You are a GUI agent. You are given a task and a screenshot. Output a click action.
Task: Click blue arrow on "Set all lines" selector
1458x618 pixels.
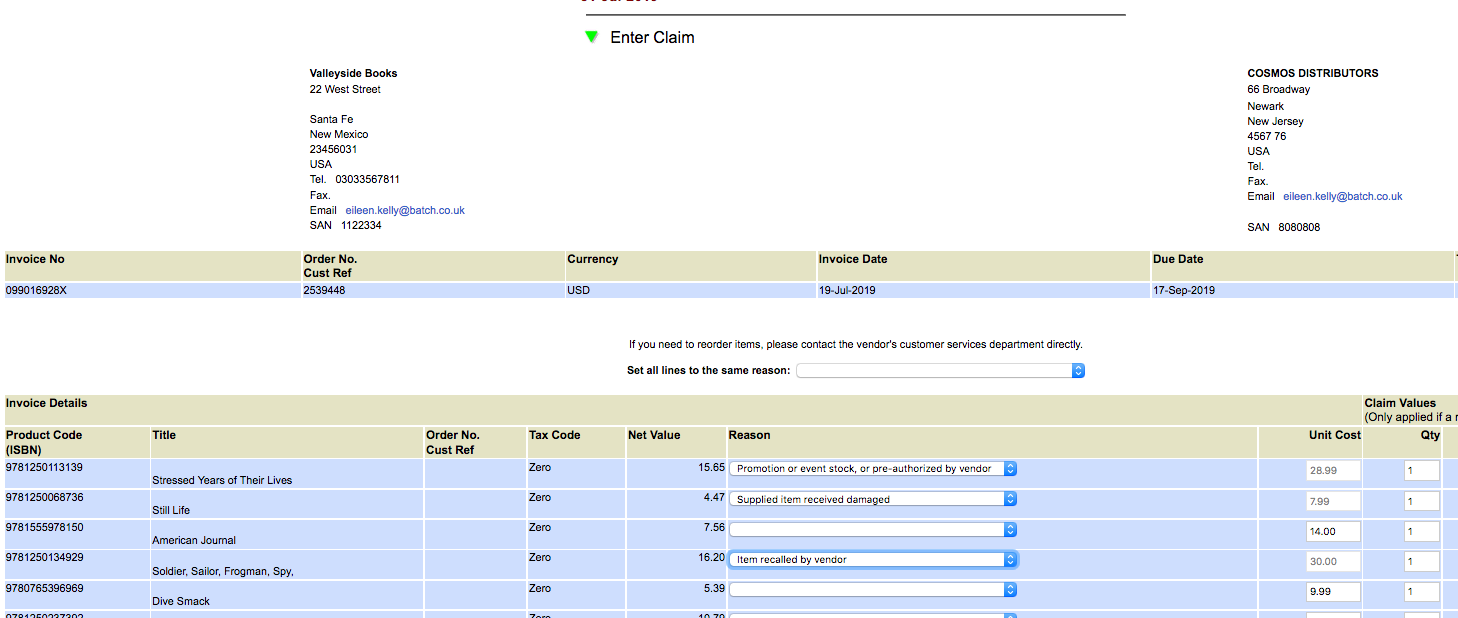point(1077,370)
